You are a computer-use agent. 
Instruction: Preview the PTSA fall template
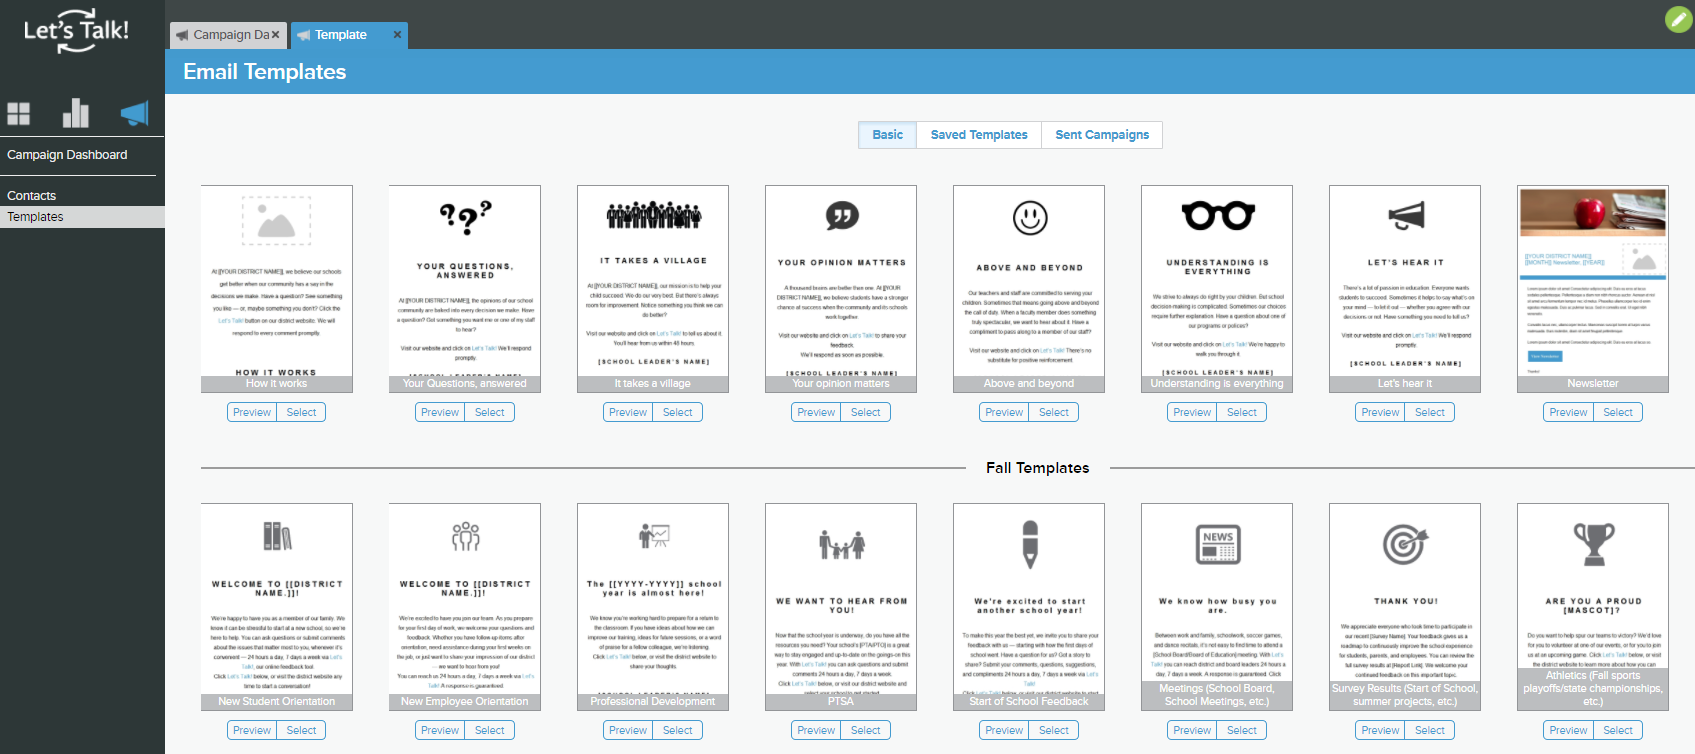tap(816, 730)
